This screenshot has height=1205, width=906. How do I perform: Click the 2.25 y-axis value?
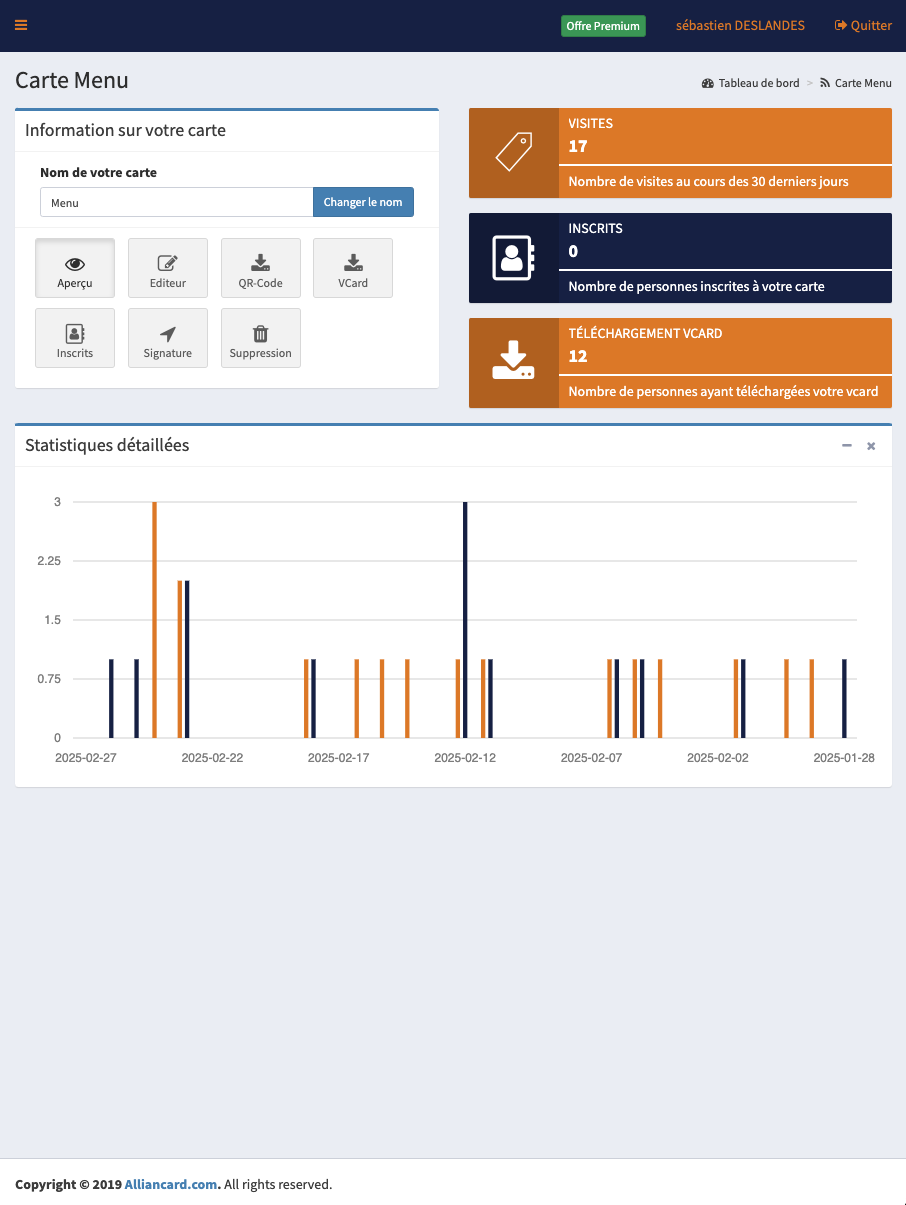tap(49, 561)
